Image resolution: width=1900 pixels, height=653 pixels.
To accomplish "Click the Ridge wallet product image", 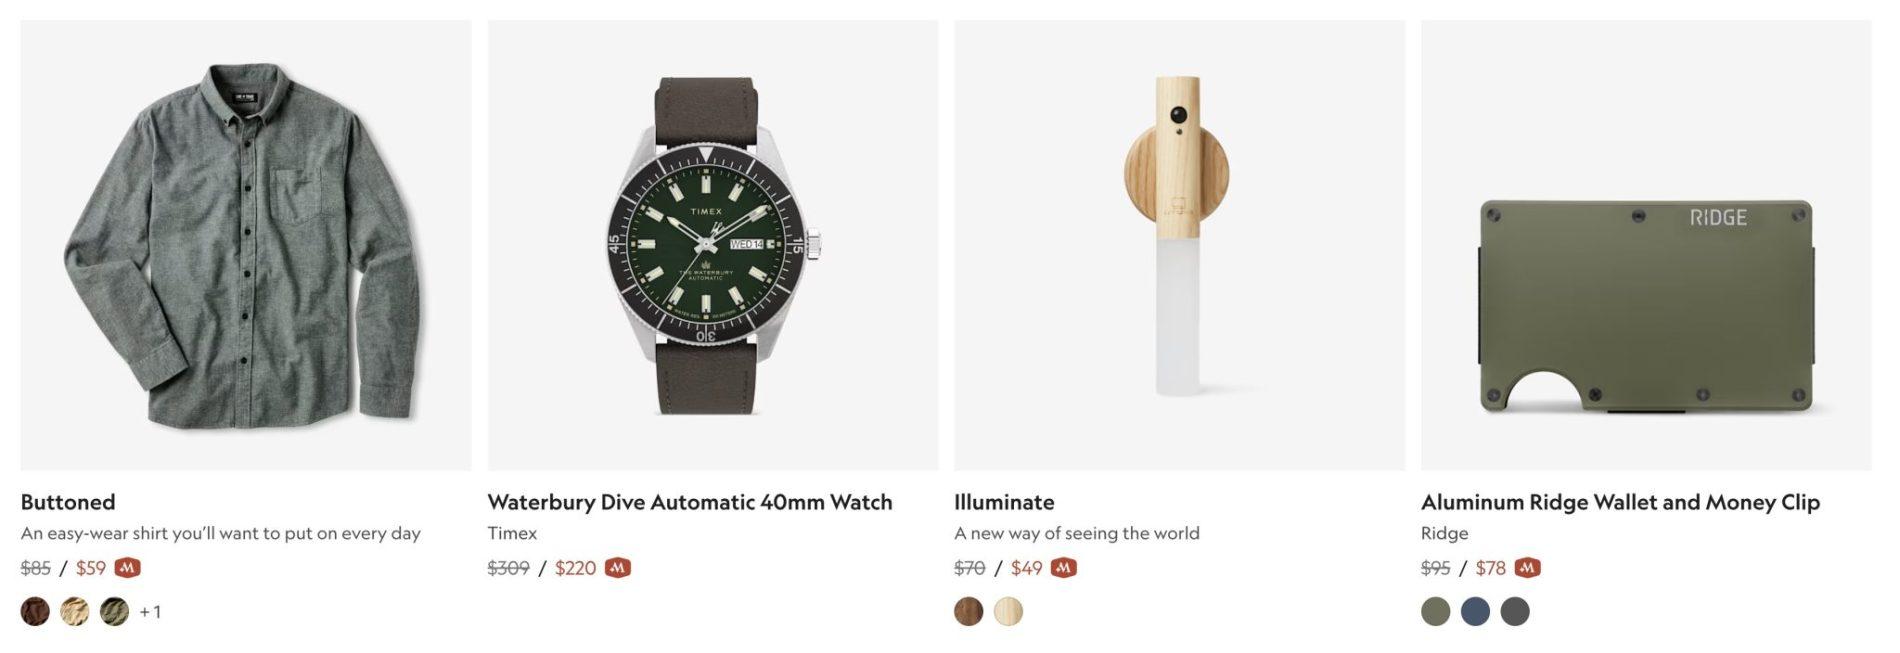I will [x=1646, y=245].
